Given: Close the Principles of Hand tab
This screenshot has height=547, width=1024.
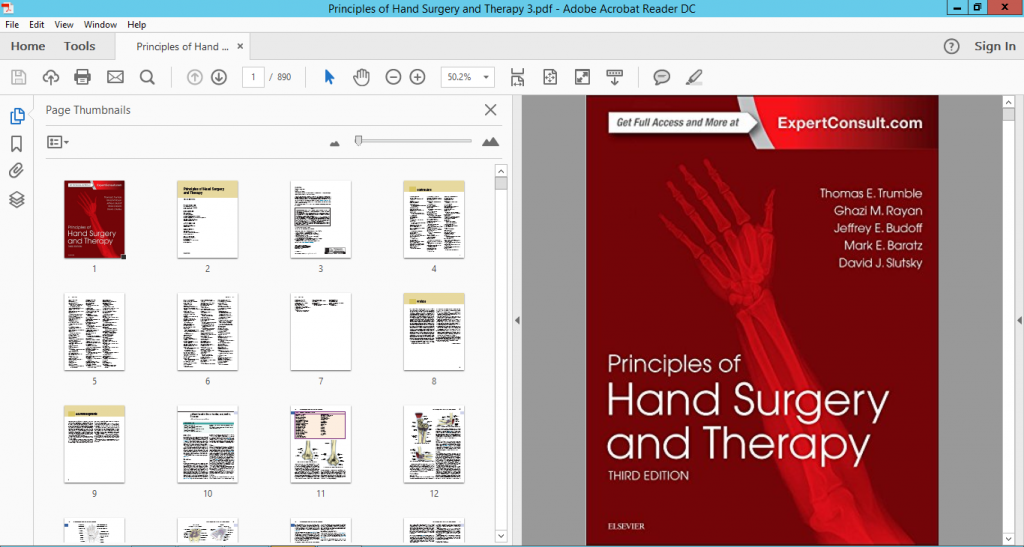Looking at the screenshot, I should coord(240,46).
